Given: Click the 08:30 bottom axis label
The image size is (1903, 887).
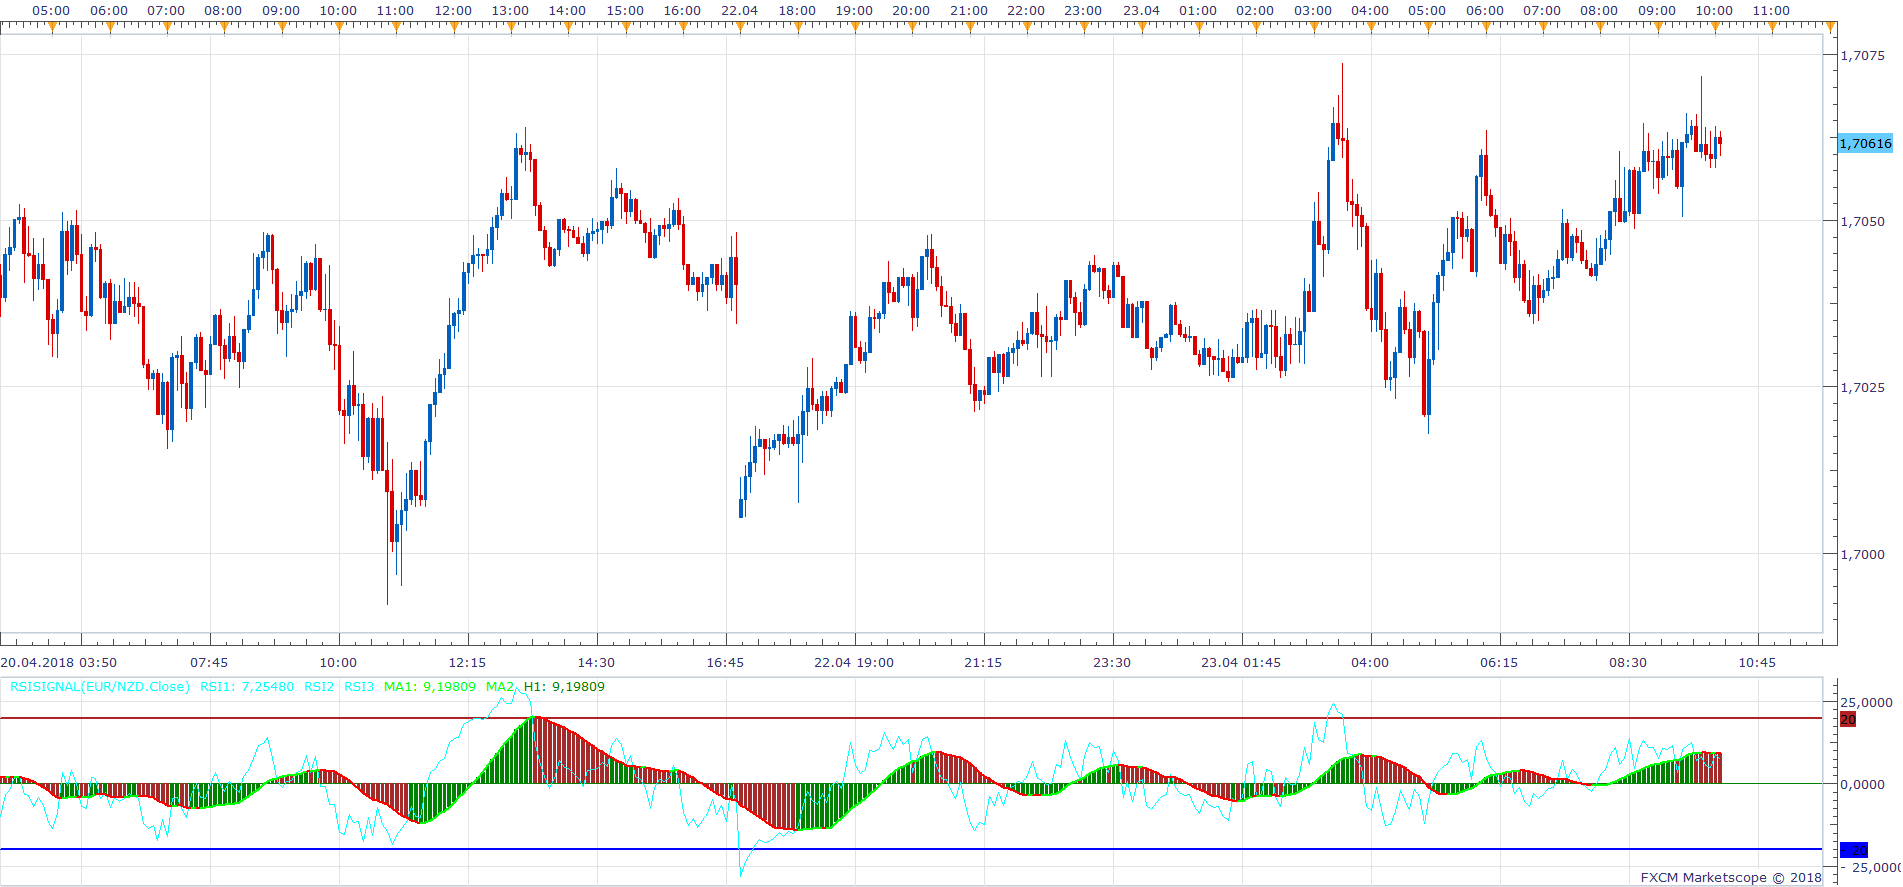Looking at the screenshot, I should click(x=1628, y=663).
